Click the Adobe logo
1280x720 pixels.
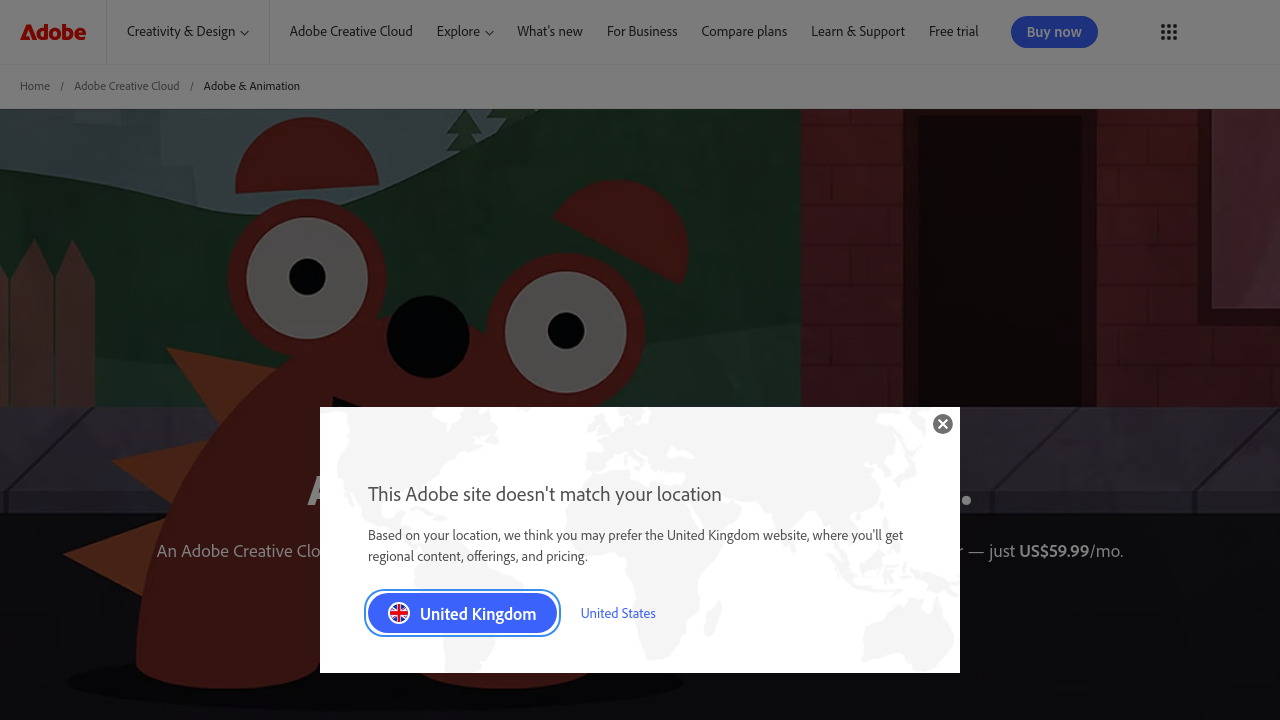point(53,32)
